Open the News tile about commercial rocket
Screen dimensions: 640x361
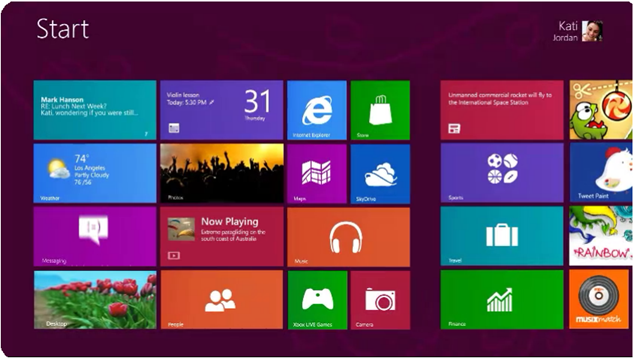coord(502,110)
